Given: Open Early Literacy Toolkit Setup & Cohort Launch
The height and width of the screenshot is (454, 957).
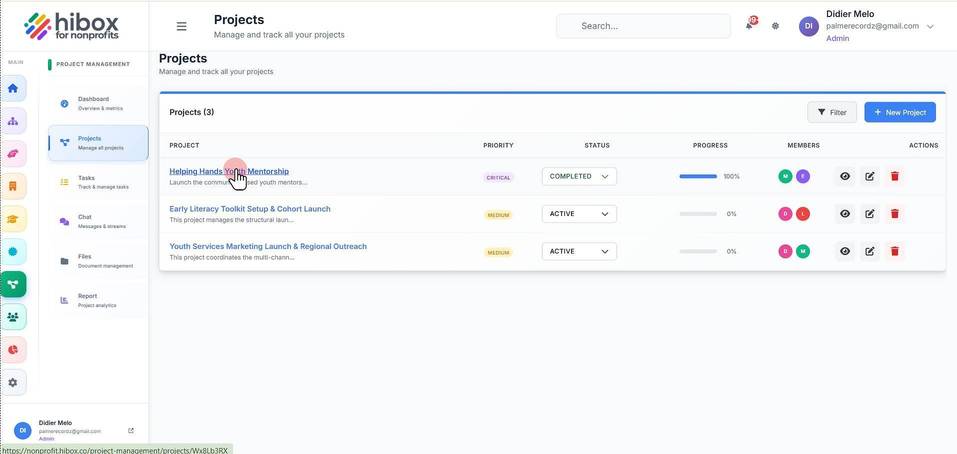Looking at the screenshot, I should pos(250,209).
